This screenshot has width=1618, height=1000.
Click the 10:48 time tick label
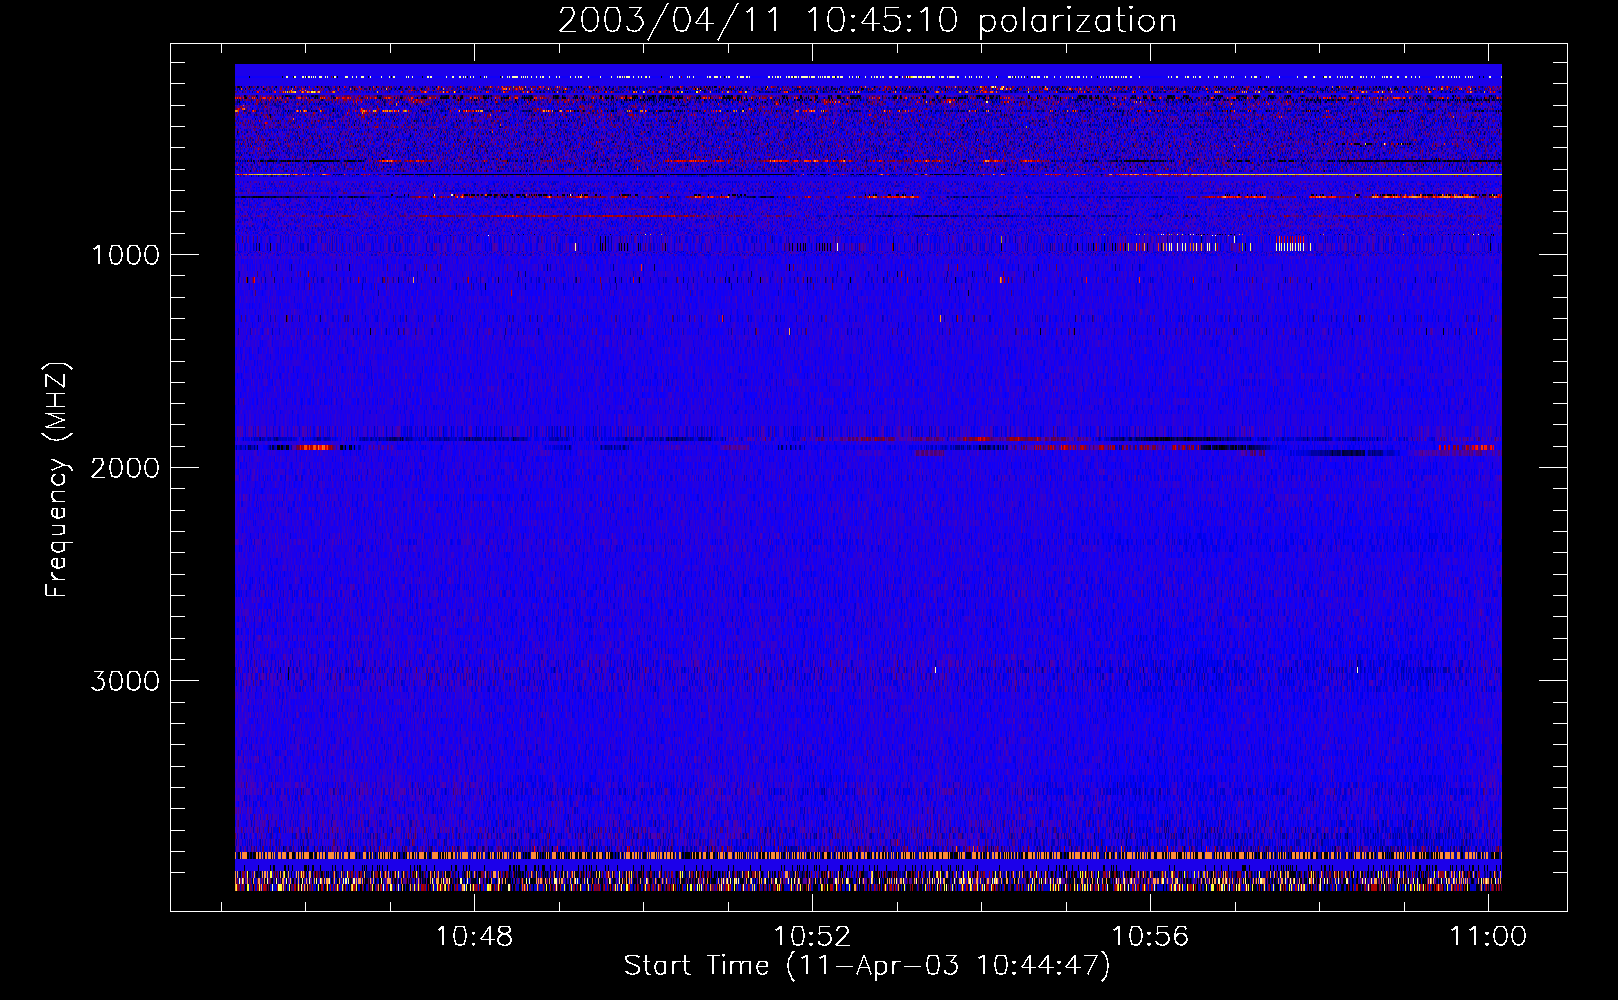click(x=474, y=936)
